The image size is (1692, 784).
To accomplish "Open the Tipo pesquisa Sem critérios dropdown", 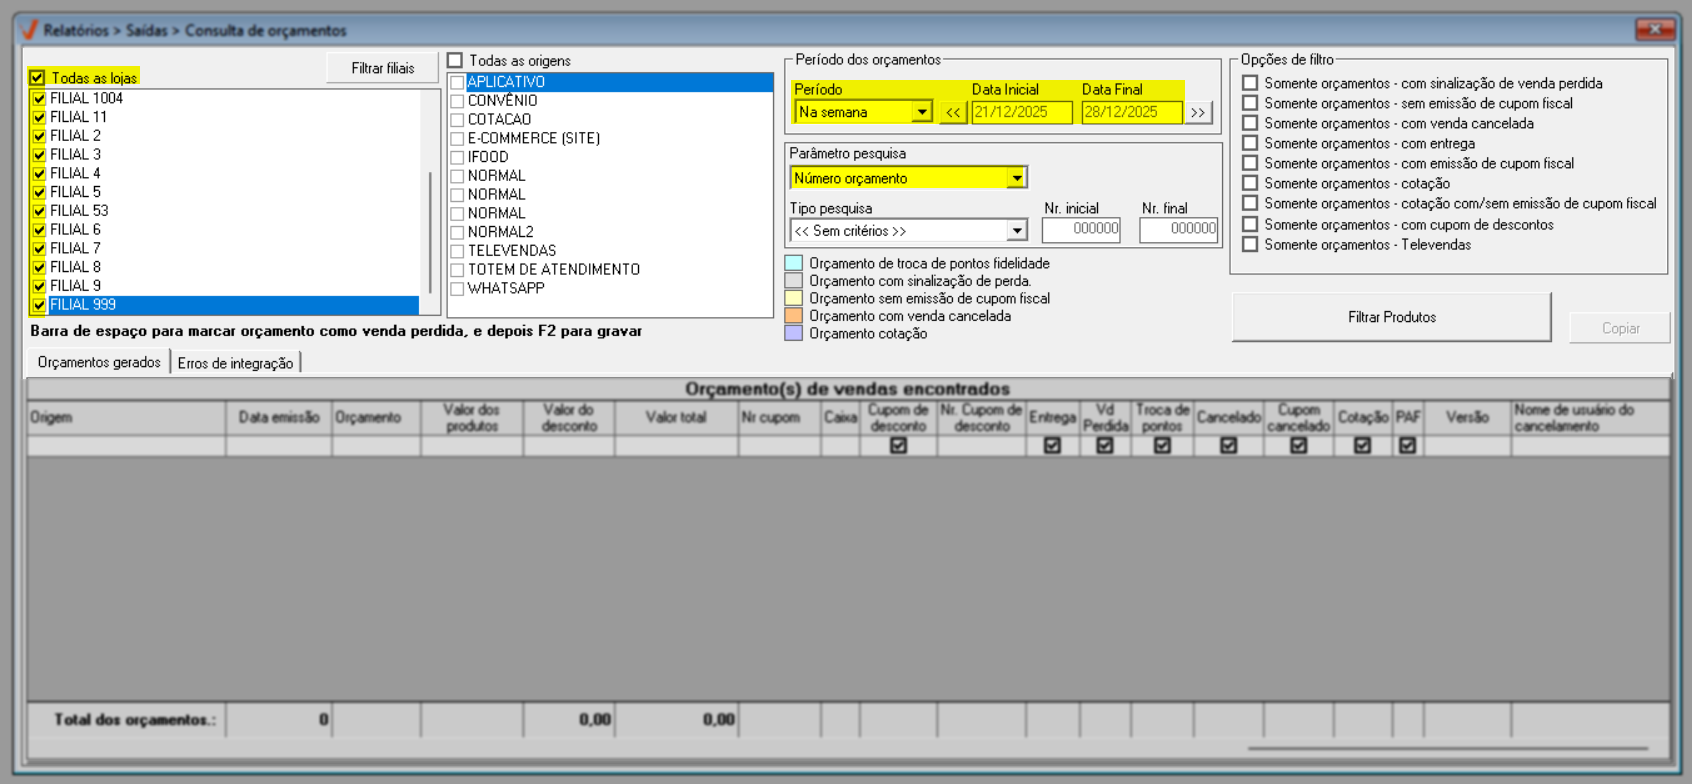I will point(1016,231).
